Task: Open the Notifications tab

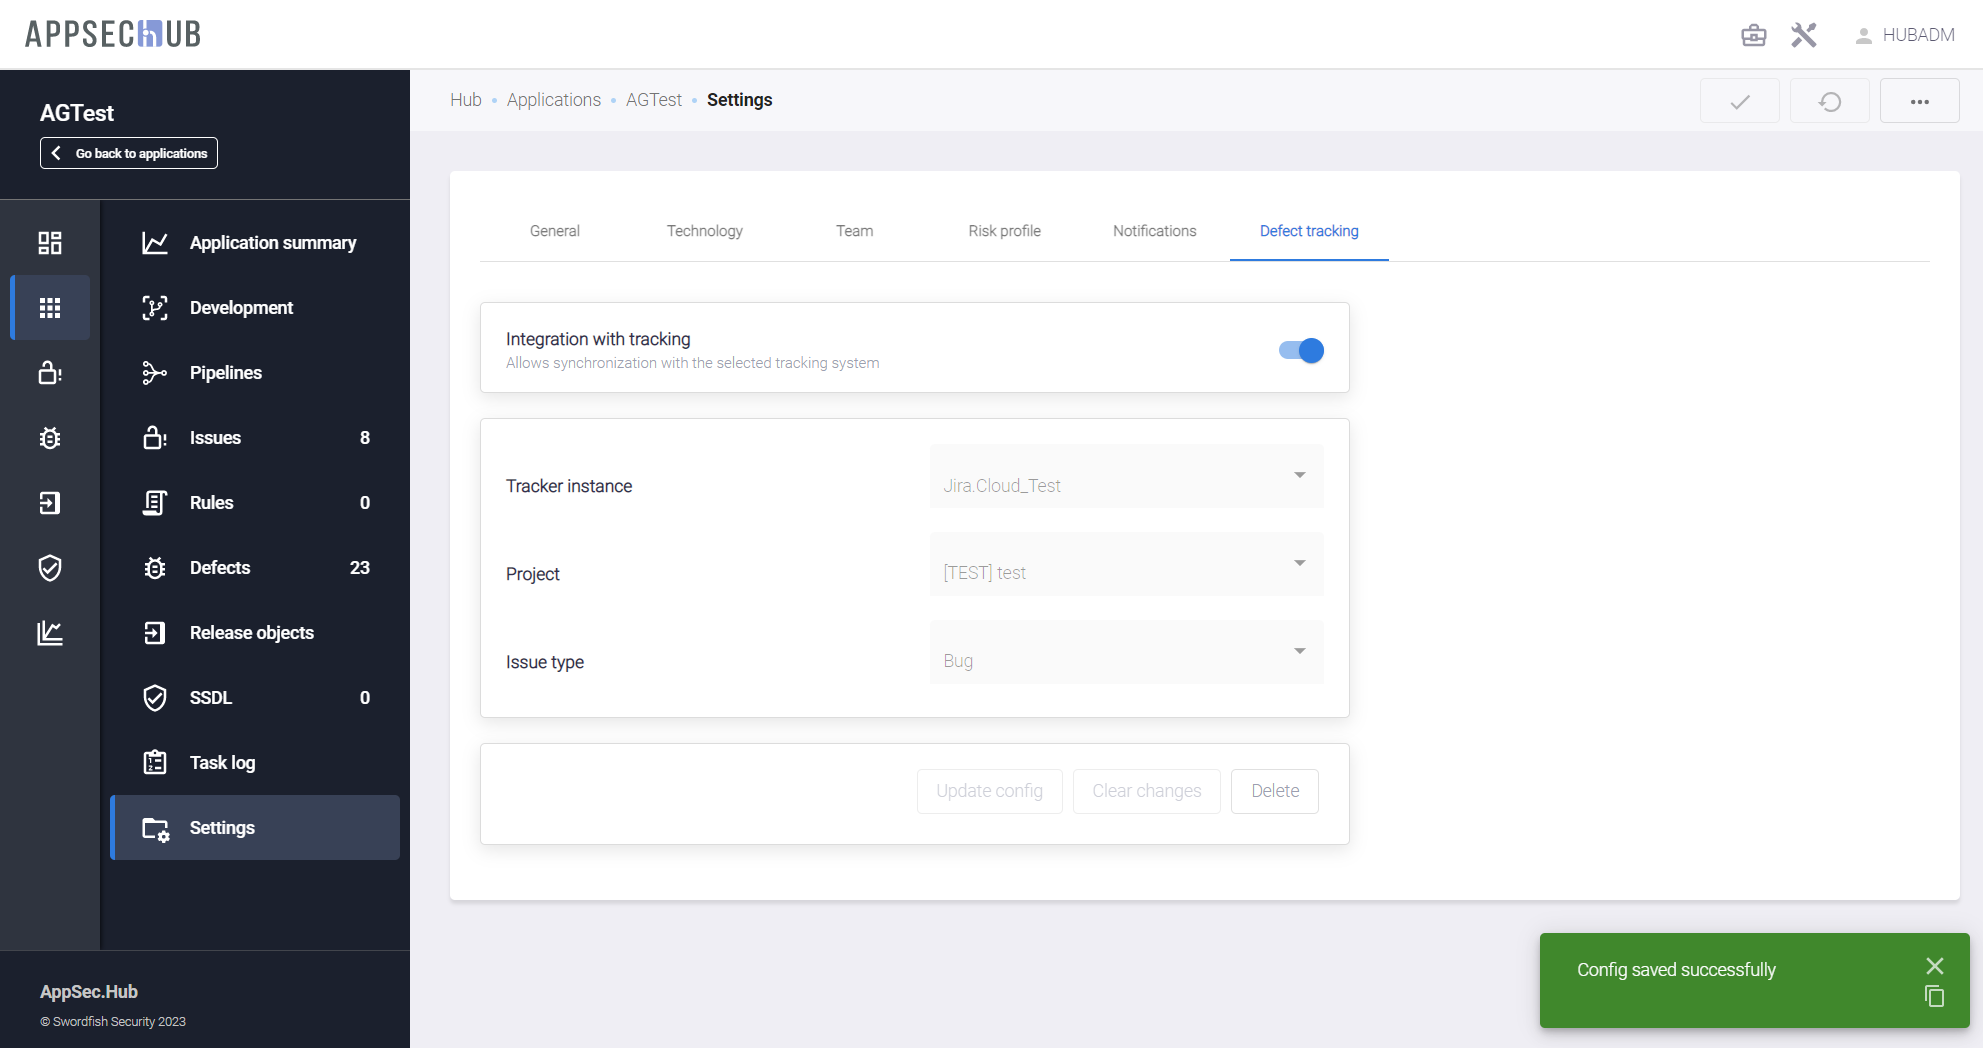Action: pos(1154,231)
